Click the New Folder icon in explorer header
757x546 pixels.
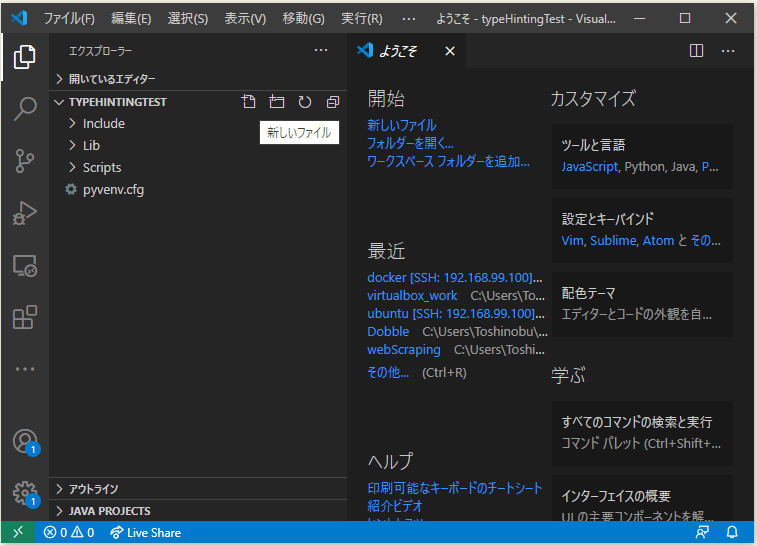(x=277, y=102)
